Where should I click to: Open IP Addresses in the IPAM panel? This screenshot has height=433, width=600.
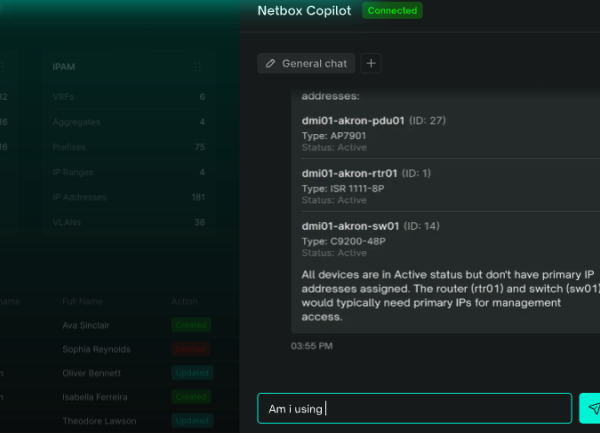pos(129,197)
